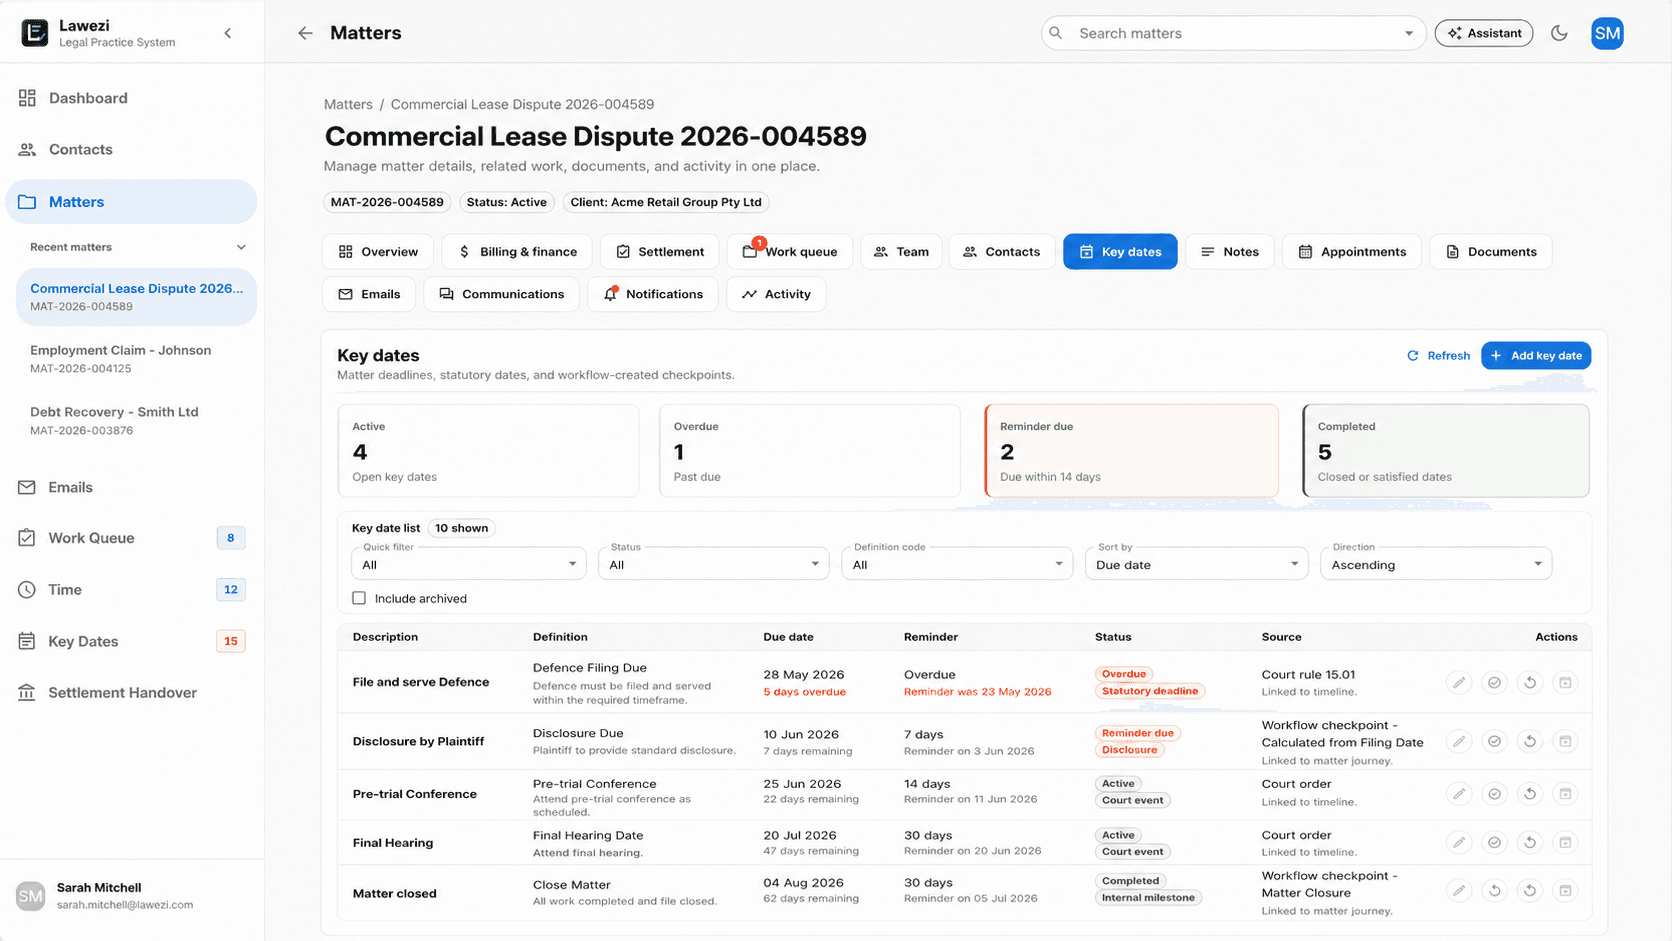Screen dimensions: 1672x941
Task: Archive the Final Hearing row
Action: tap(1565, 842)
